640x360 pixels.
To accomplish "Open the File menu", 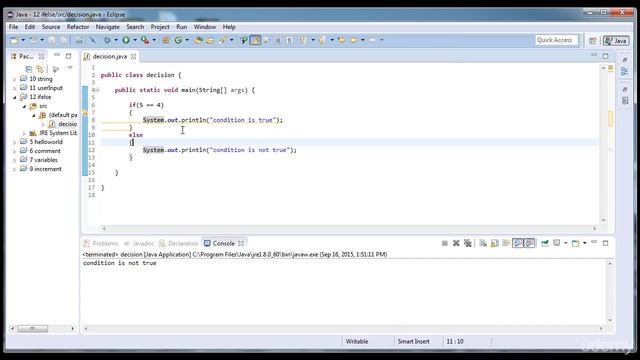I will (13, 27).
